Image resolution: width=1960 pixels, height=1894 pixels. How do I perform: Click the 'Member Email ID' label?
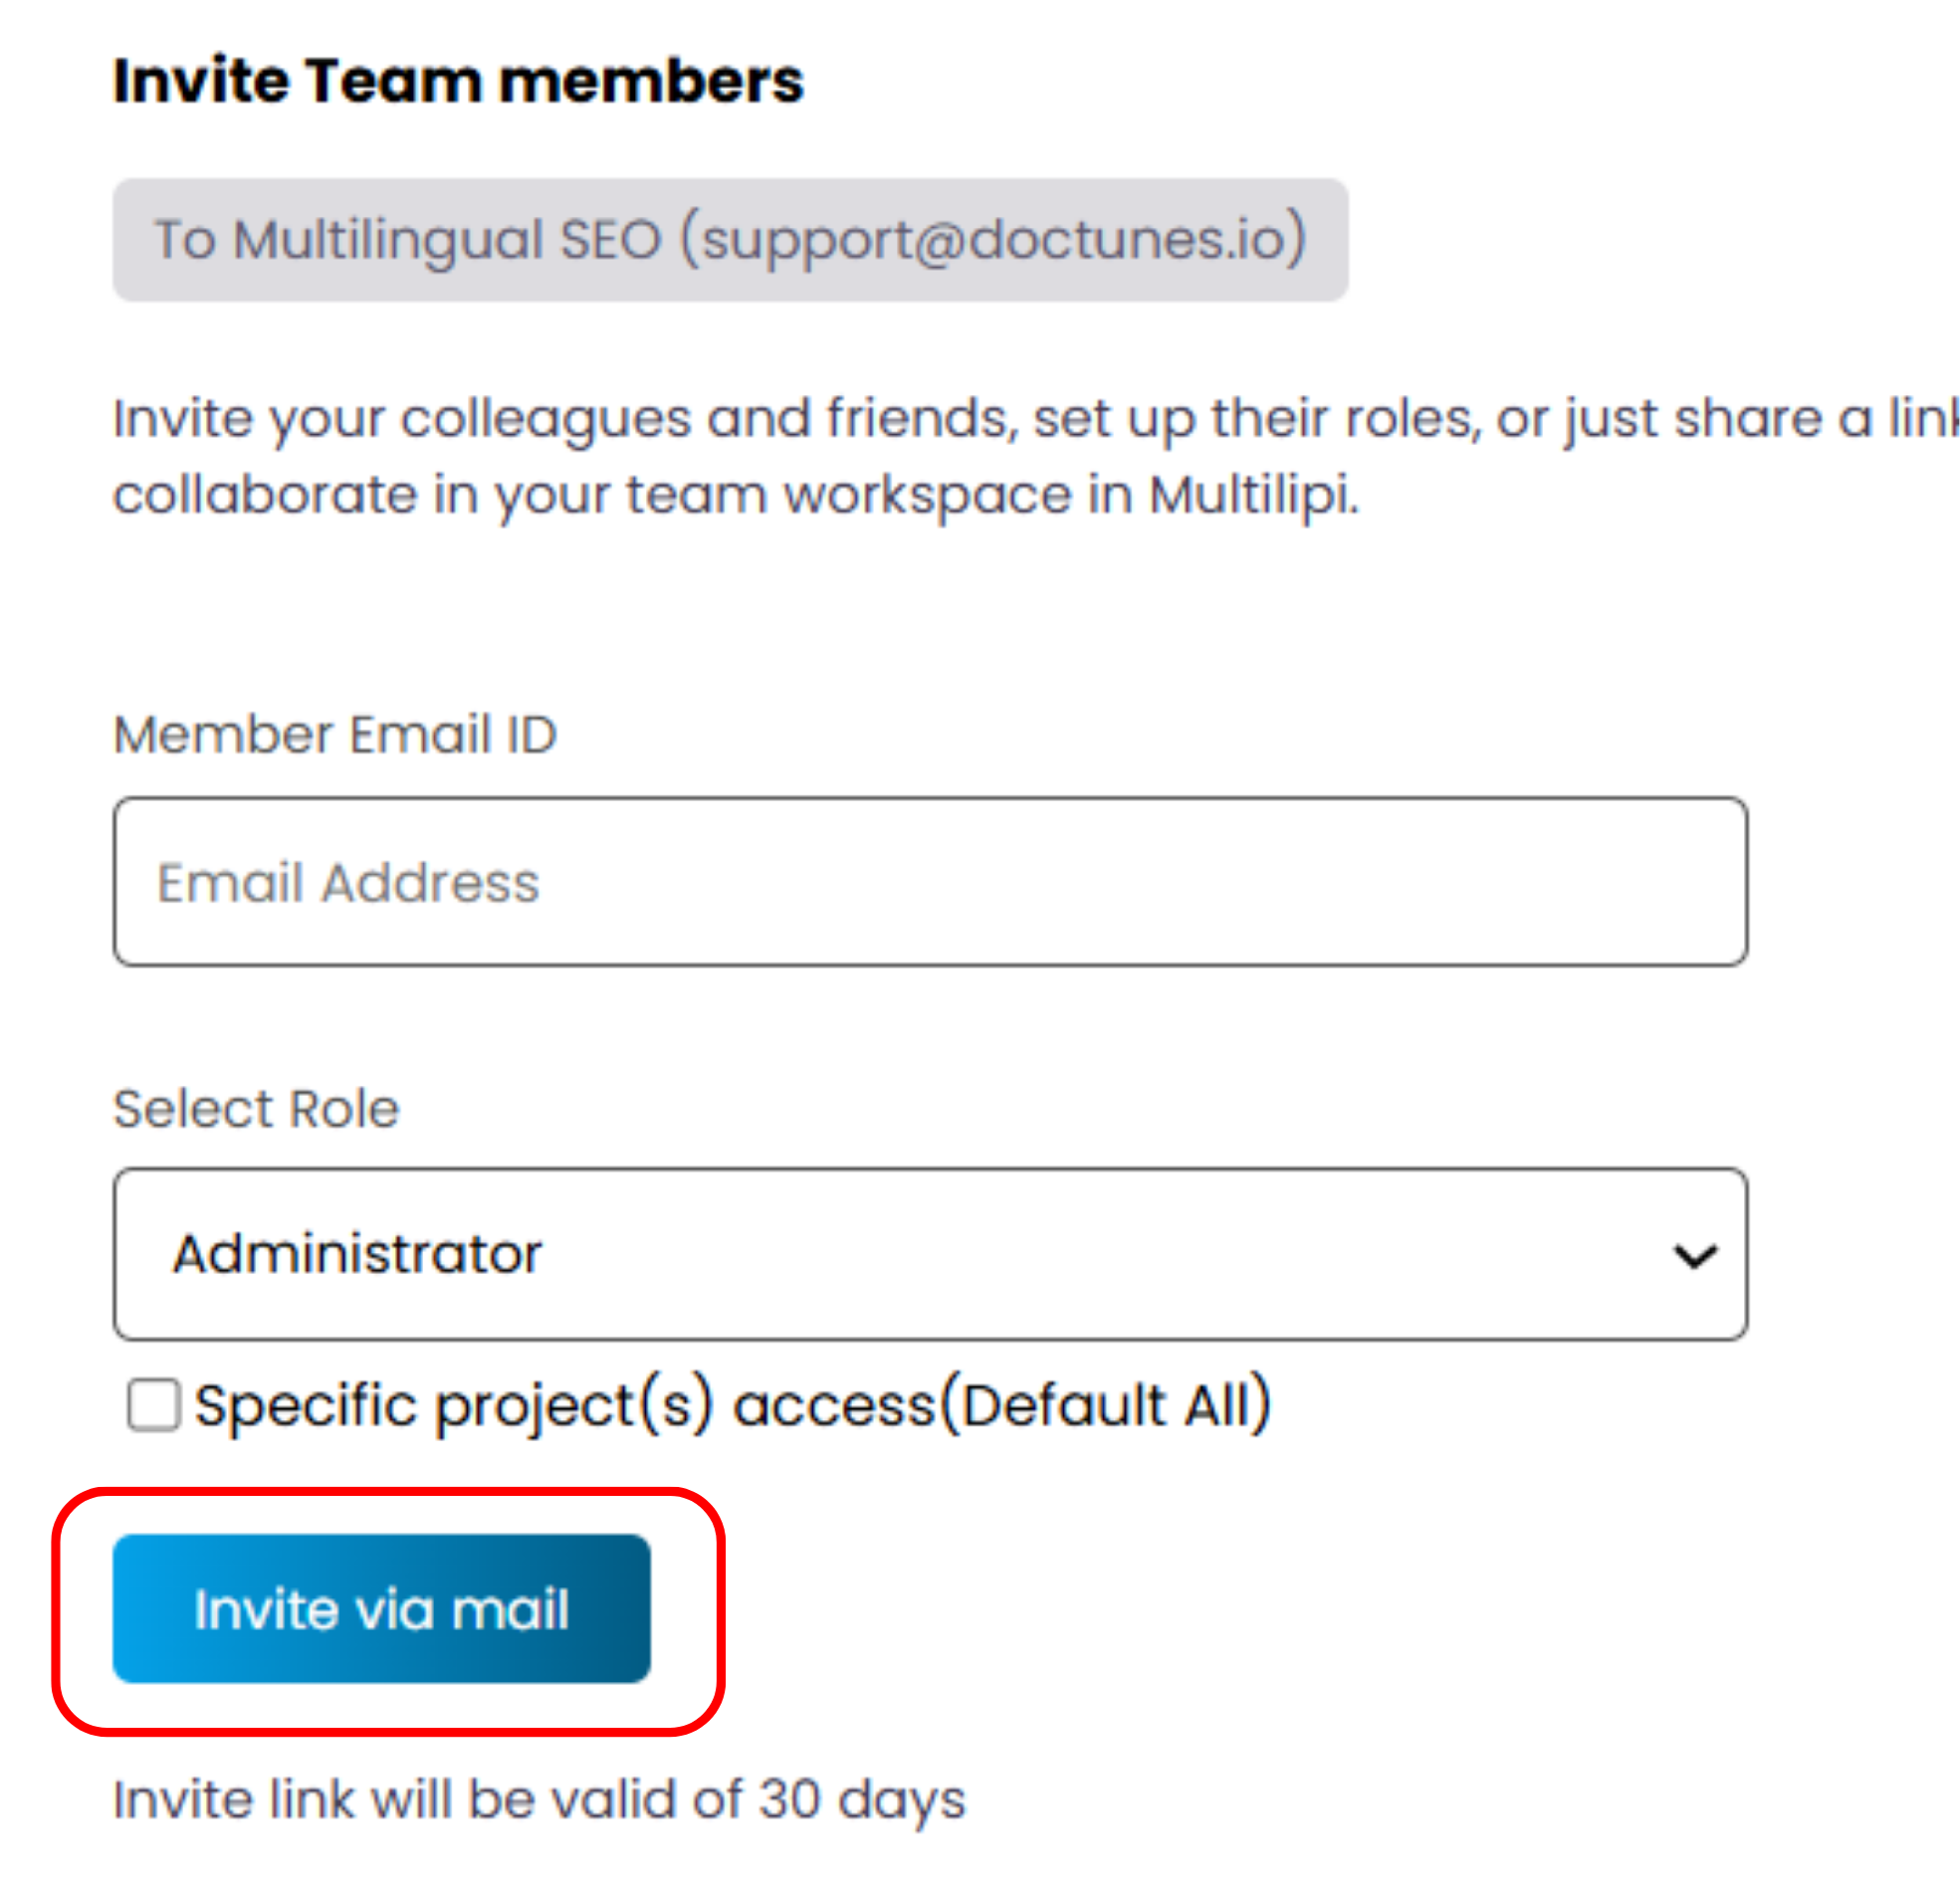(x=335, y=734)
